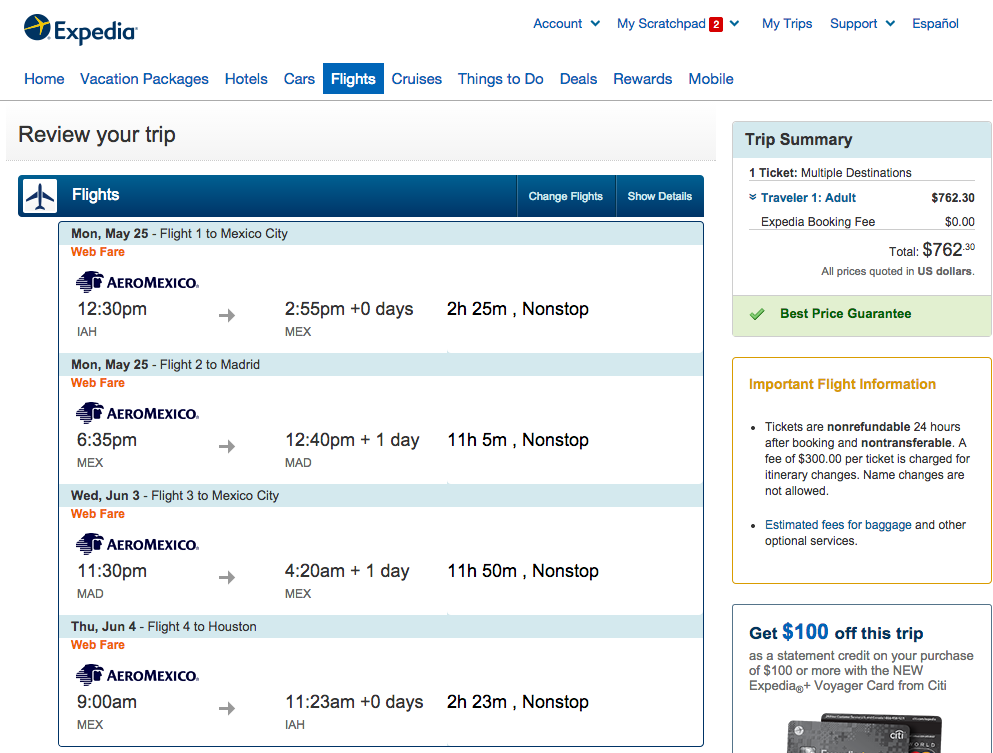Click the Change Flights button
The height and width of the screenshot is (753, 993).
pyautogui.click(x=566, y=196)
